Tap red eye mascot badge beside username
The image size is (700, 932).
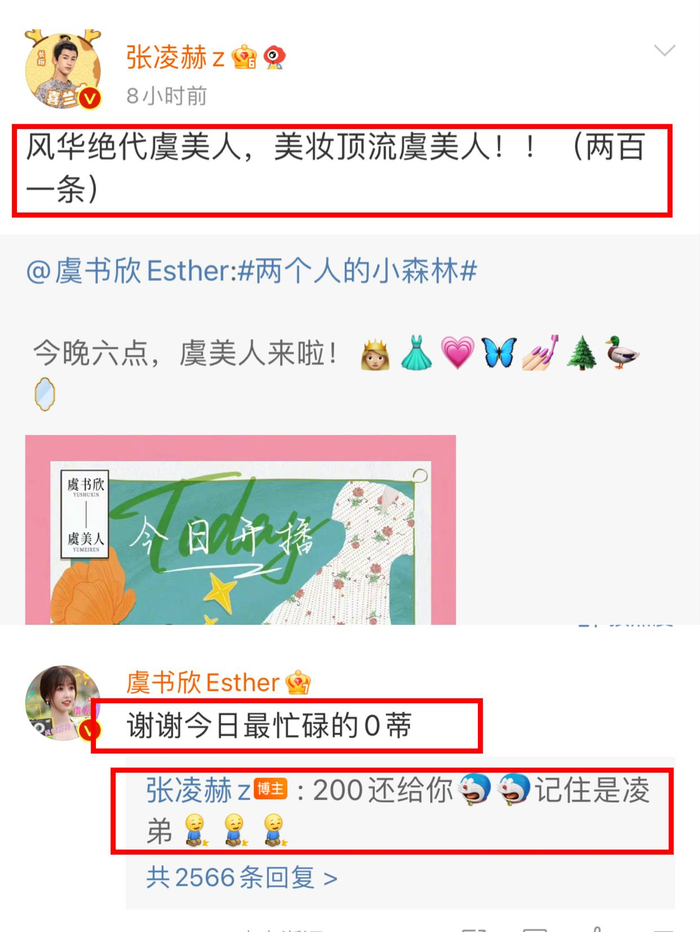pos(274,58)
